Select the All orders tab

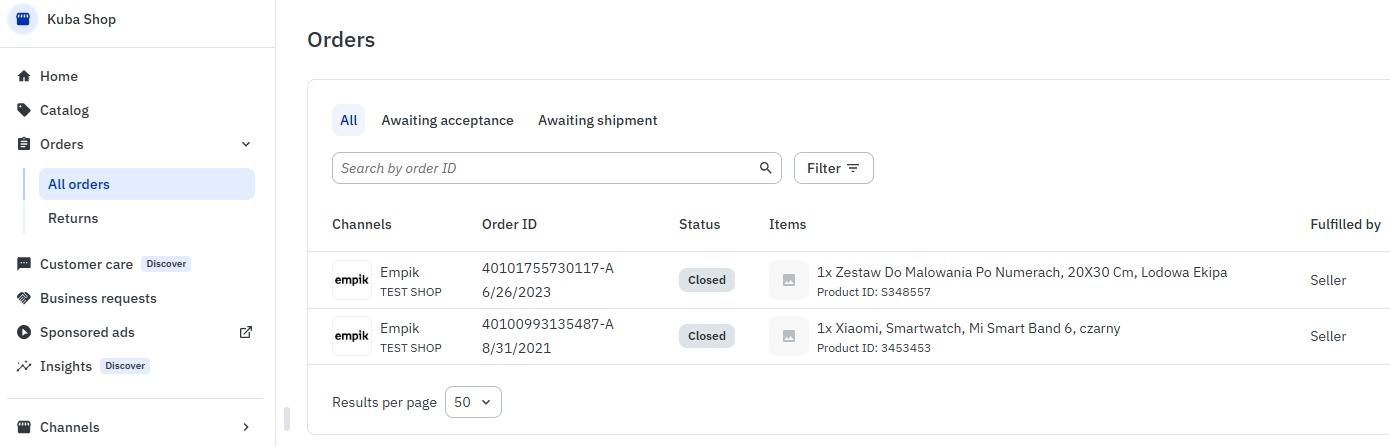click(x=348, y=120)
